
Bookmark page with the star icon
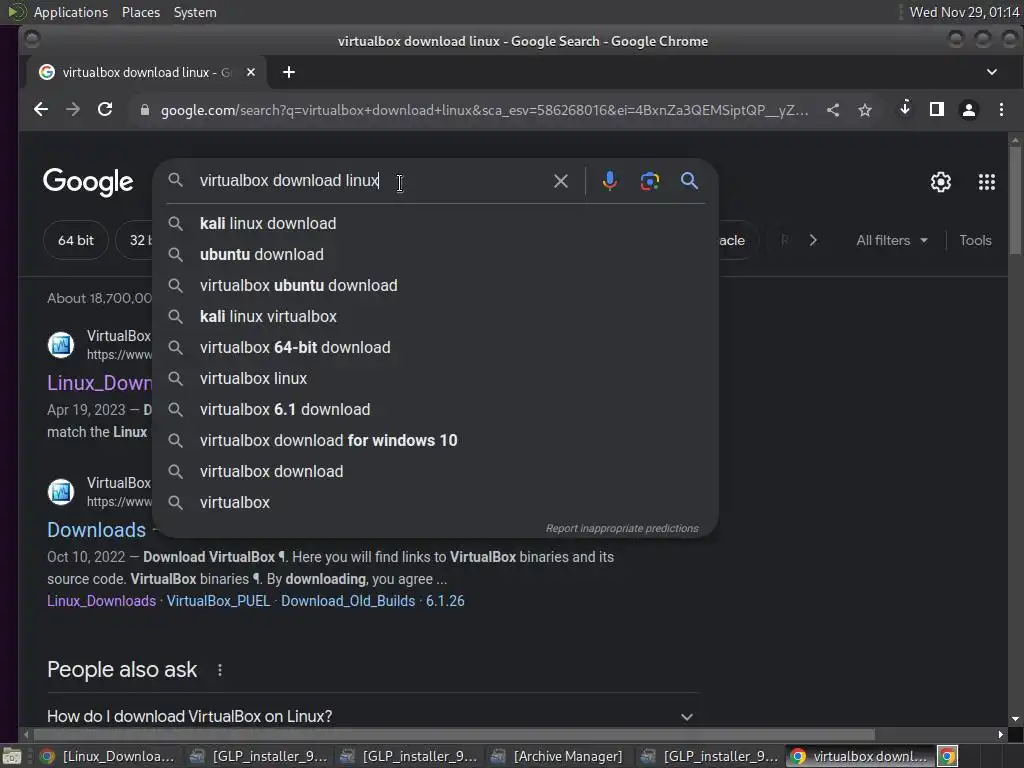(865, 110)
